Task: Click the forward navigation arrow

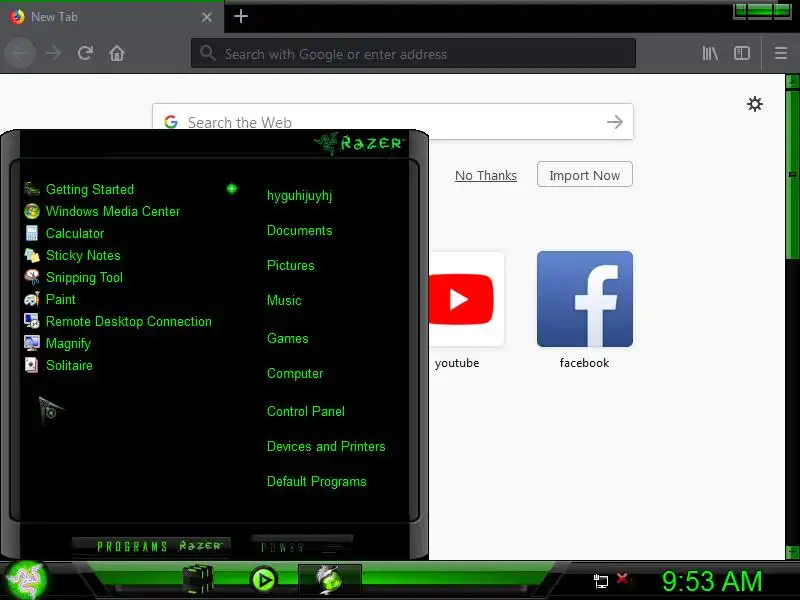Action: pyautogui.click(x=53, y=53)
